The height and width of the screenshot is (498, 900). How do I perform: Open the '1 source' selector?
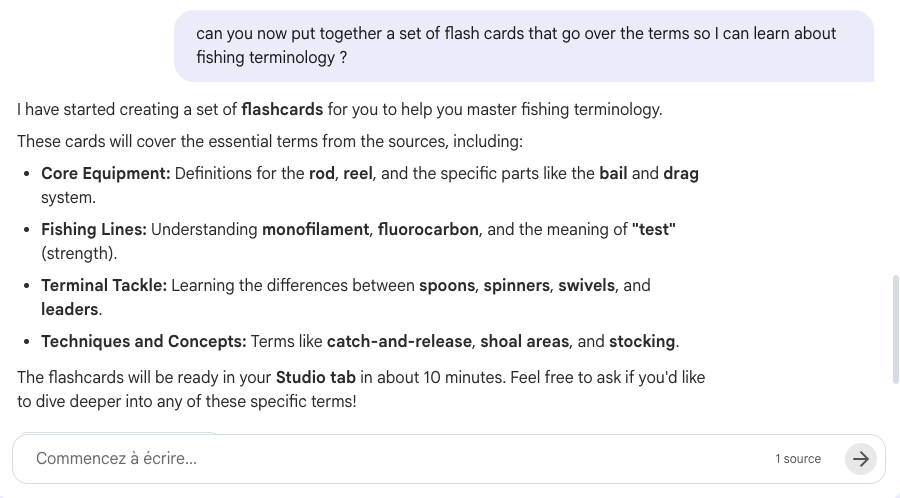(x=797, y=459)
